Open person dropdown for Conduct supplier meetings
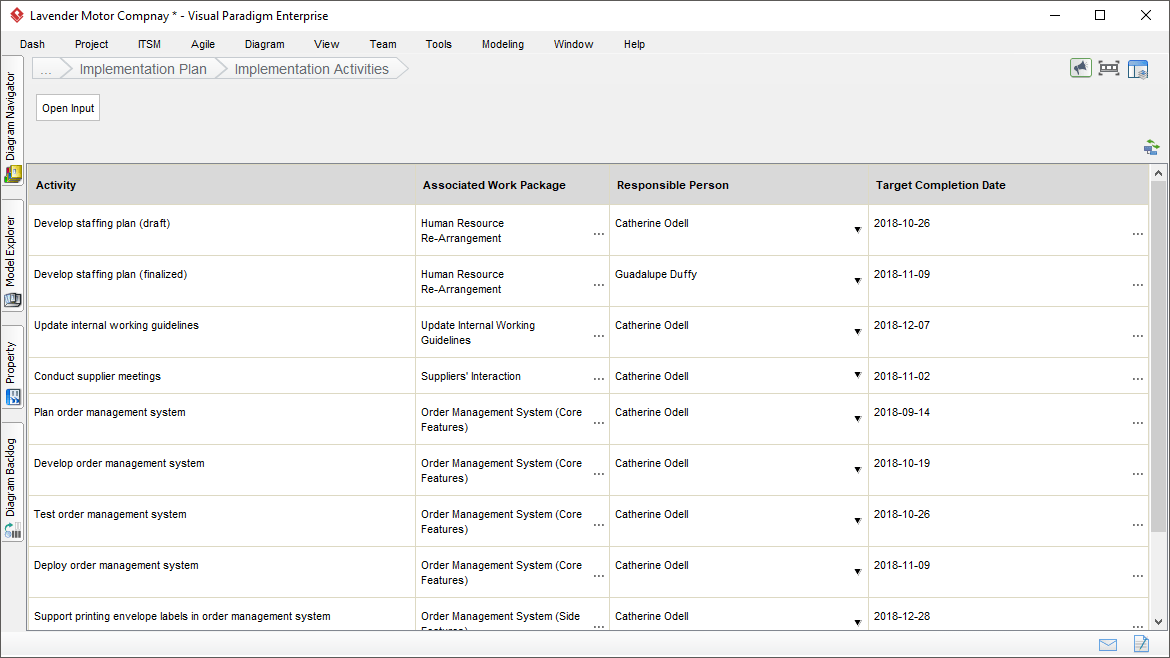Image resolution: width=1170 pixels, height=658 pixels. coord(857,375)
